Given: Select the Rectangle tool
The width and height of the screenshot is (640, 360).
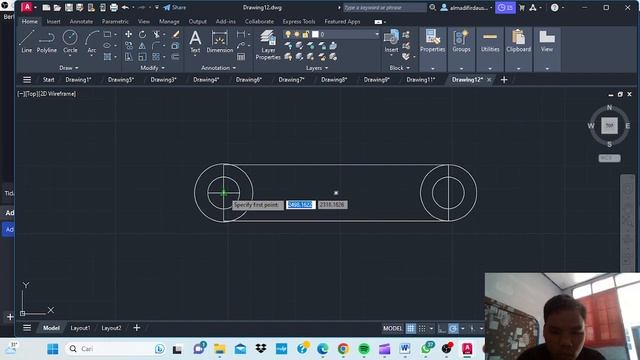Looking at the screenshot, I should (x=107, y=34).
